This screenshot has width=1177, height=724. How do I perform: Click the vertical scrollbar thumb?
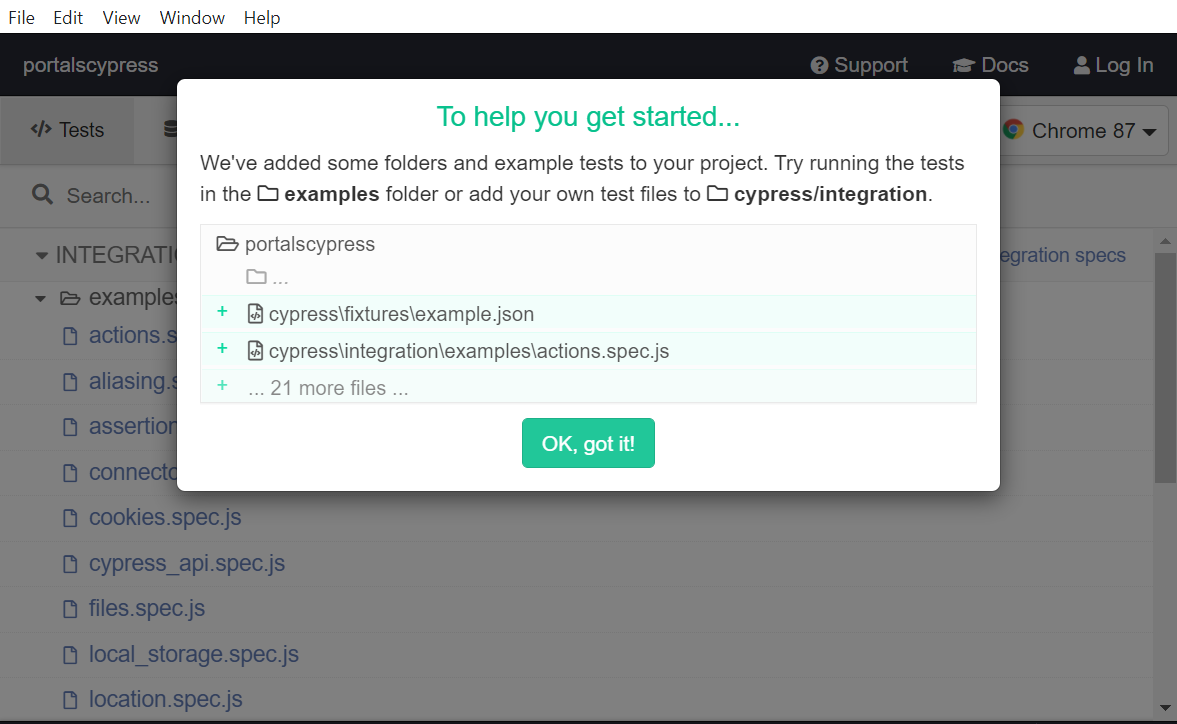click(x=1165, y=368)
